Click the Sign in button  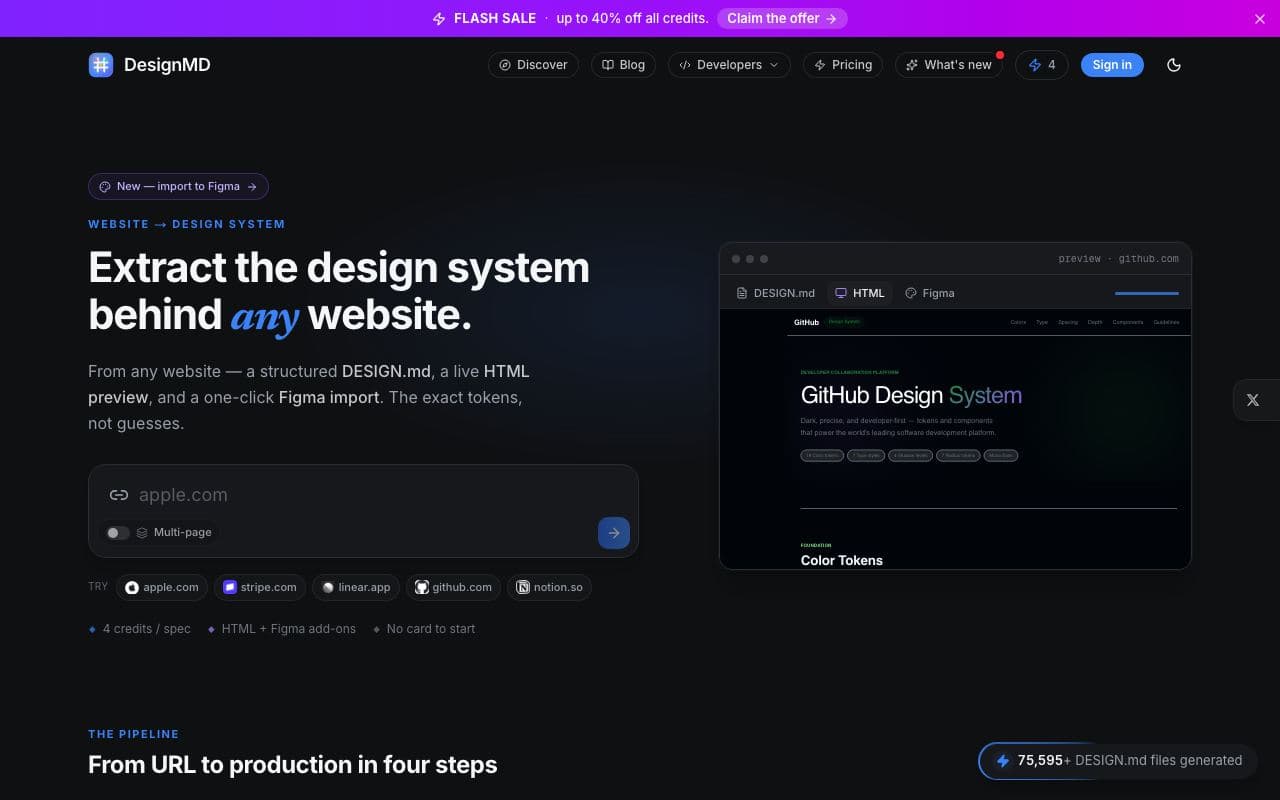tap(1112, 65)
